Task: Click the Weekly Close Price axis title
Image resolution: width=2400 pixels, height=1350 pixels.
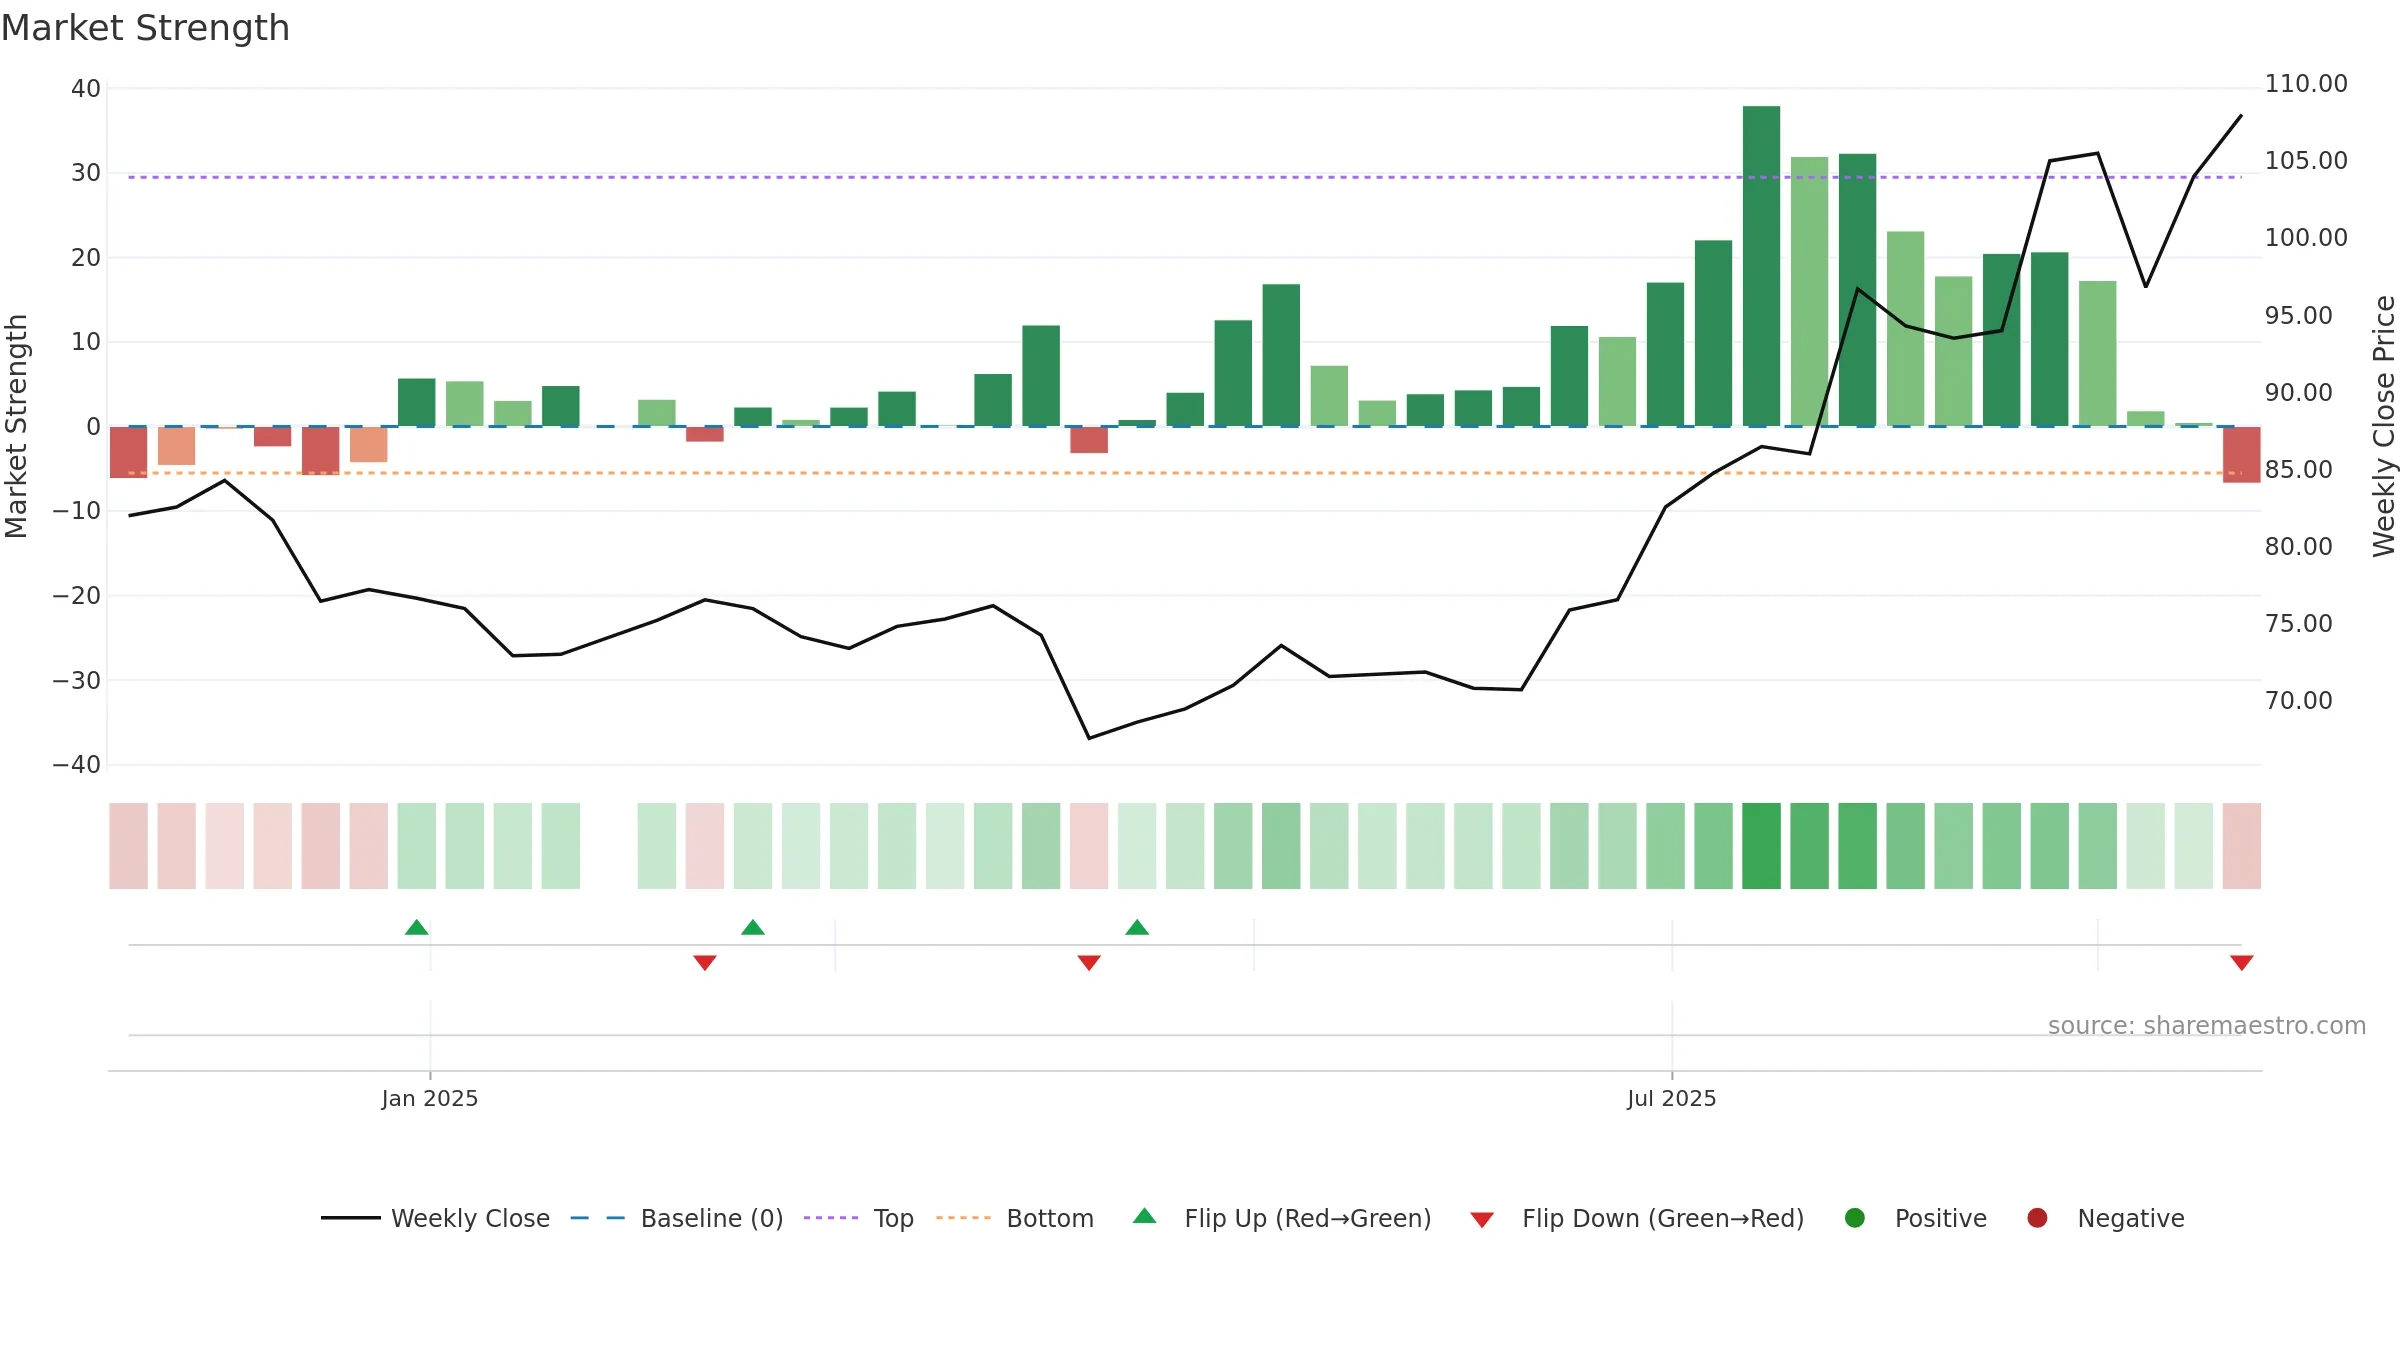Action: click(x=2384, y=426)
